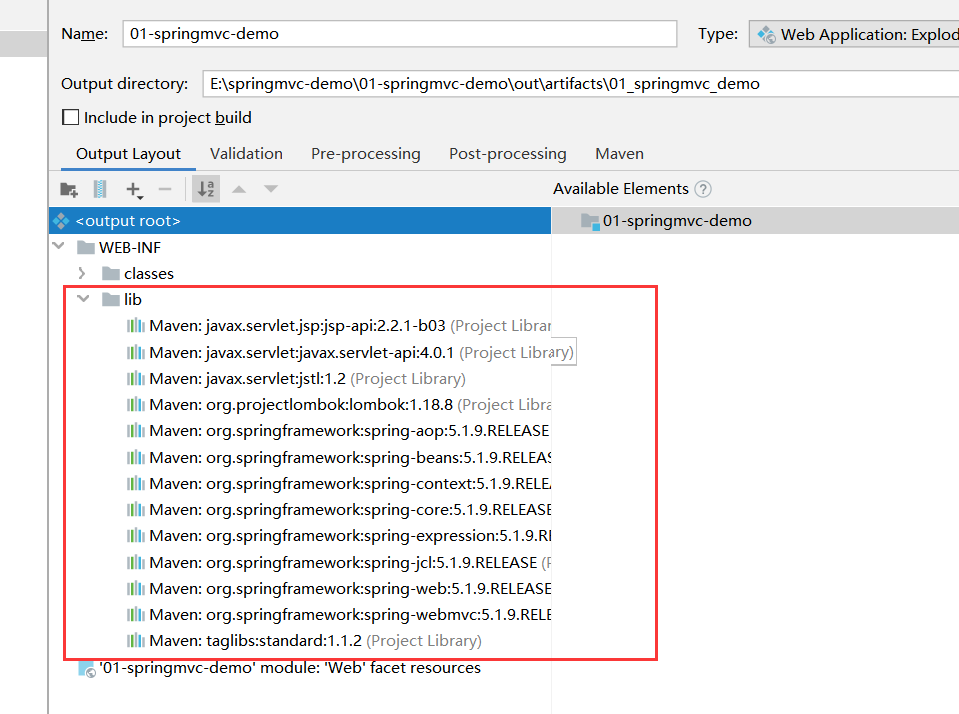Click library icon for spring-web:5.1.9.RELEASE
Image resolution: width=959 pixels, height=714 pixels.
(x=136, y=589)
